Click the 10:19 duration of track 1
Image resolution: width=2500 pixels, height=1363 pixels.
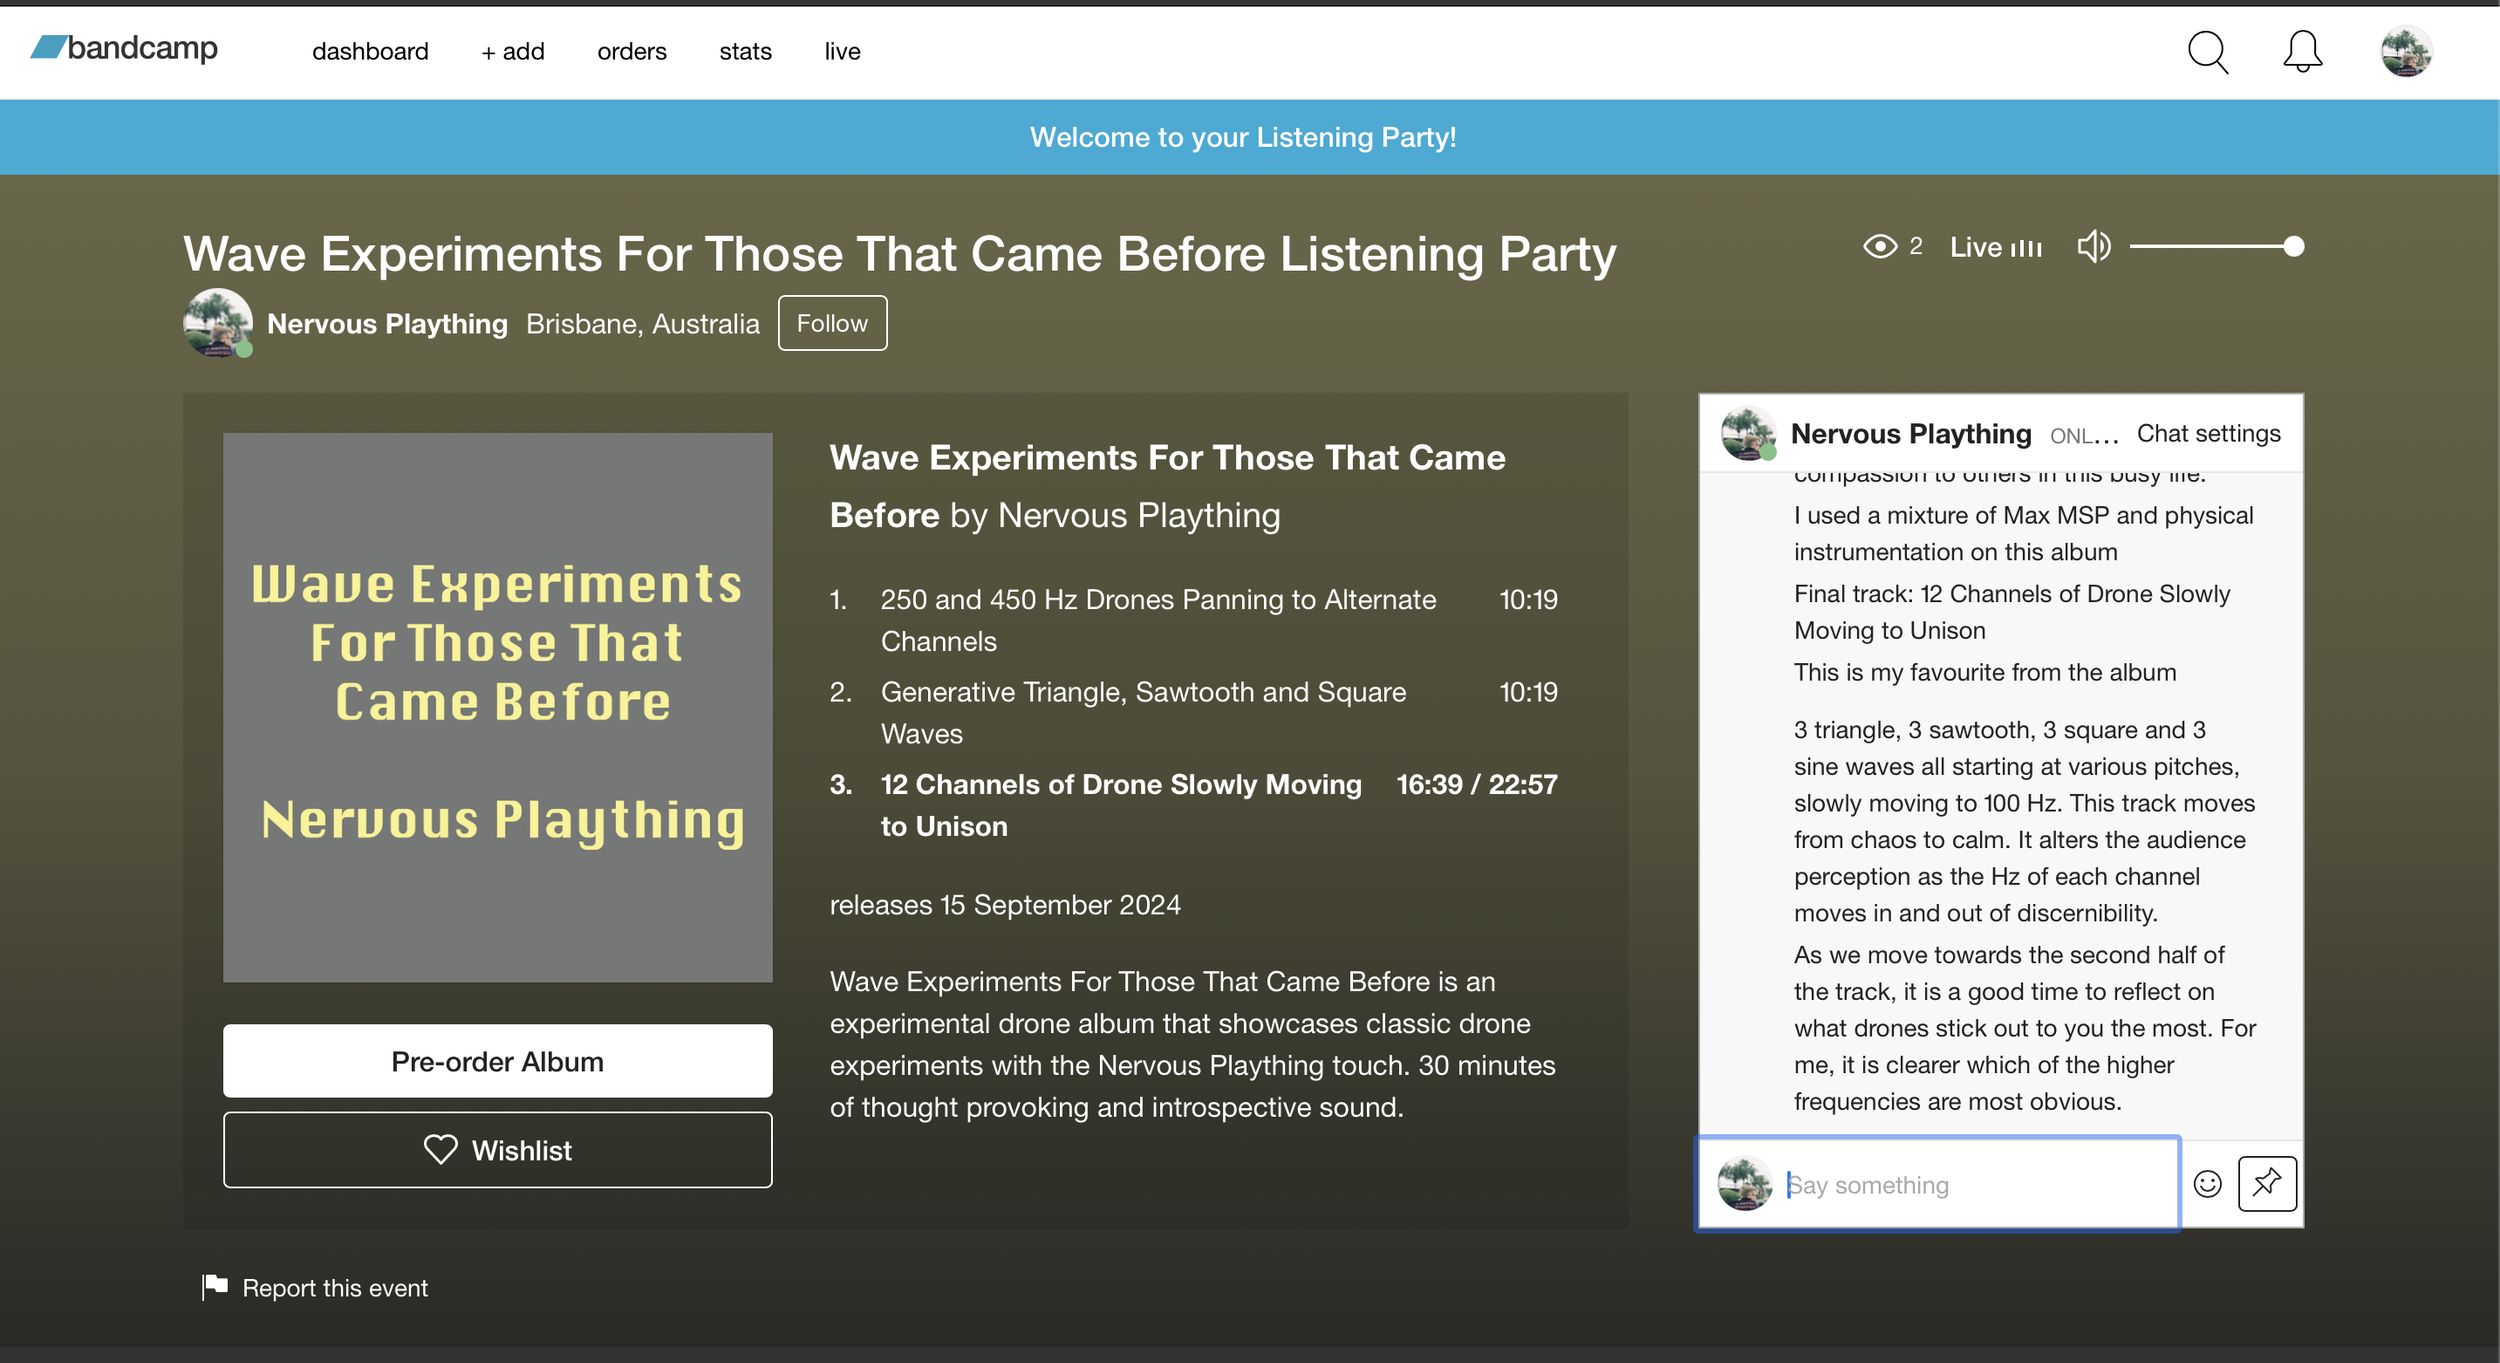coord(1528,599)
